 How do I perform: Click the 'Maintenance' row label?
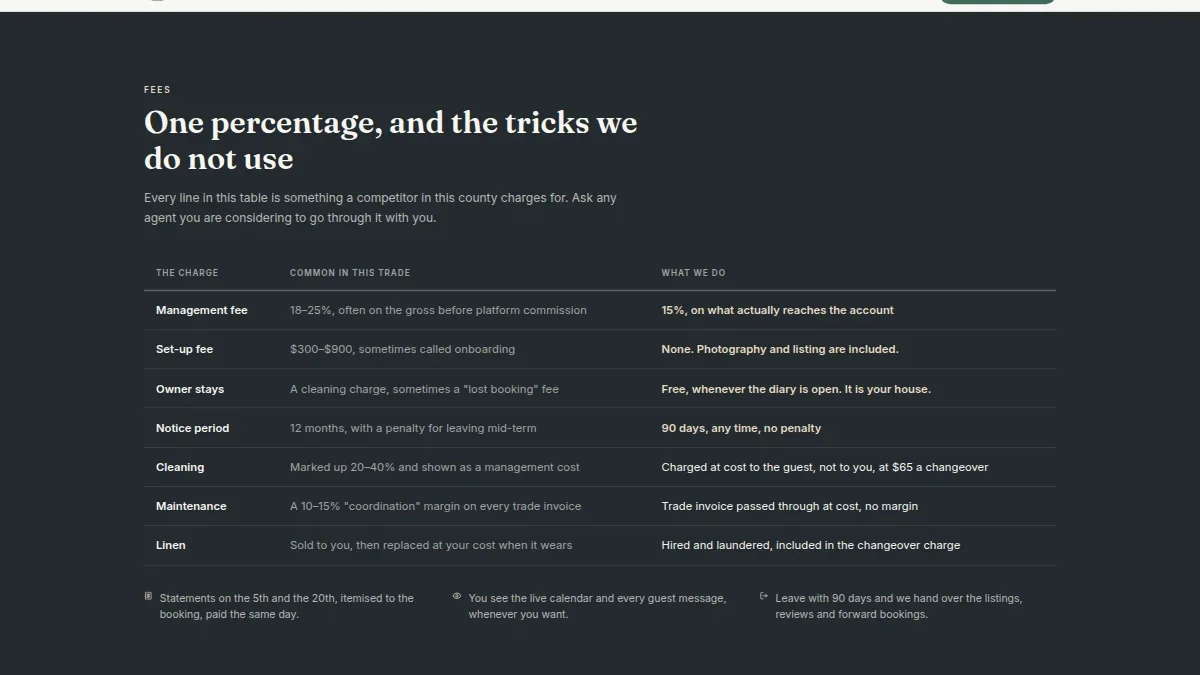[x=191, y=506]
